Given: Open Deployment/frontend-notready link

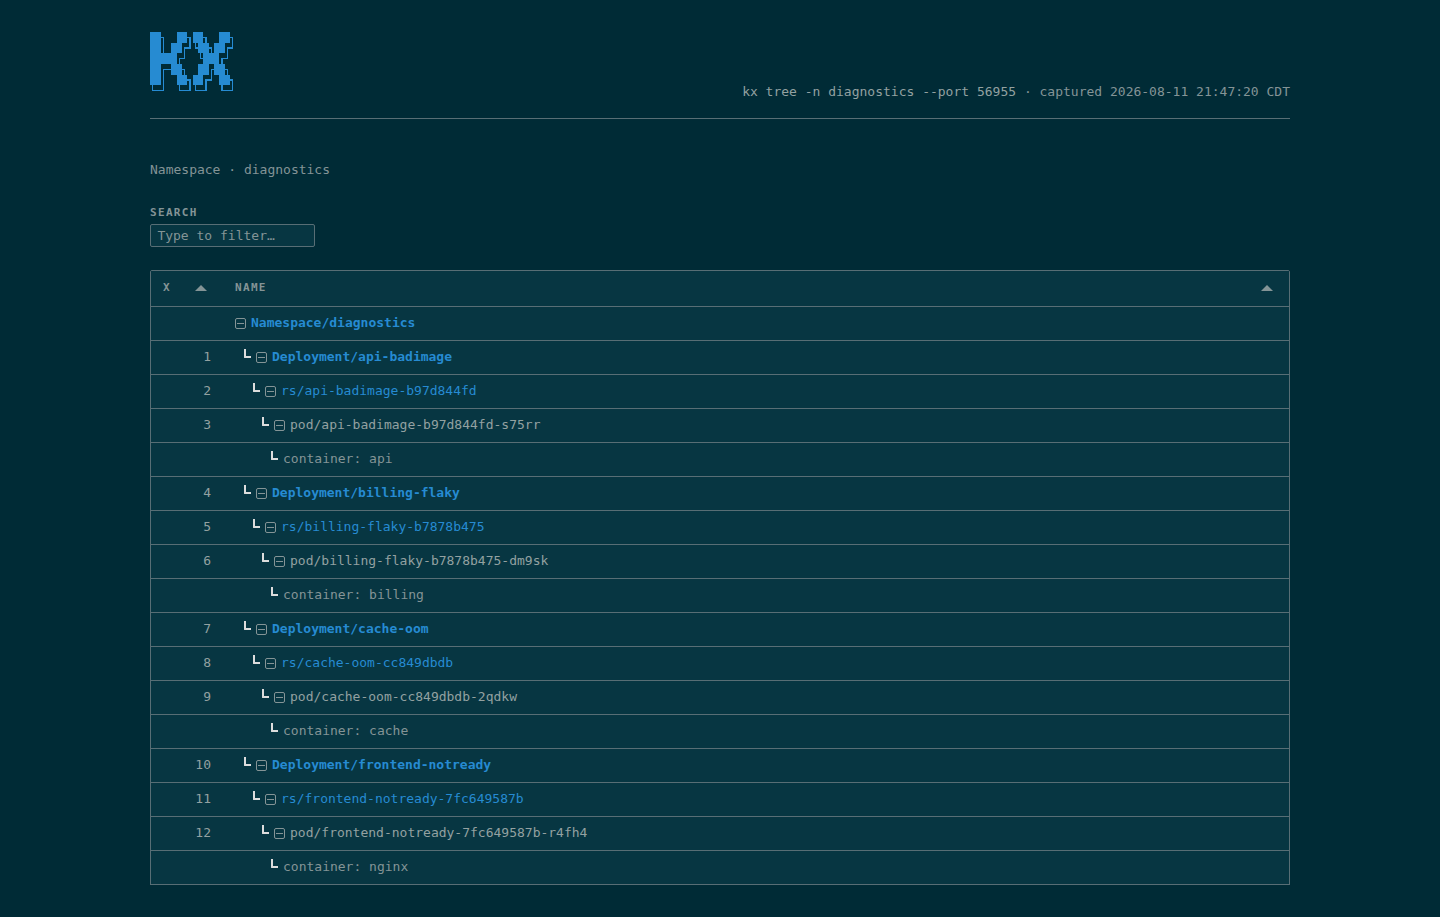Looking at the screenshot, I should tap(381, 765).
